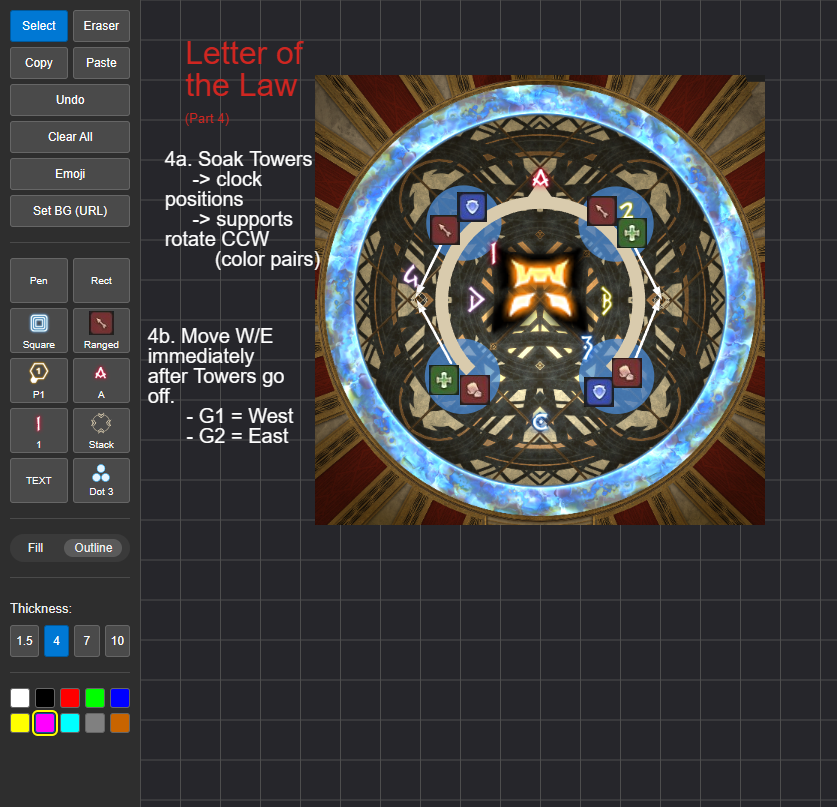This screenshot has width=837, height=807.
Task: Activate the Rect shape tool
Action: pos(101,281)
